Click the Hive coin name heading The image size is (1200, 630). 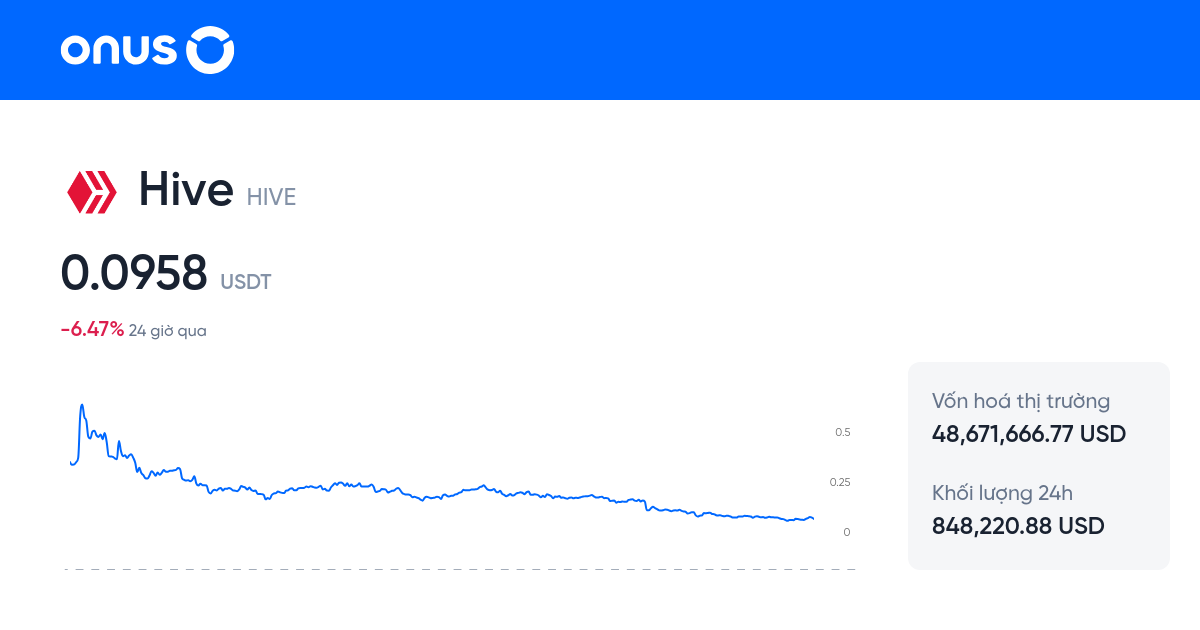click(186, 189)
